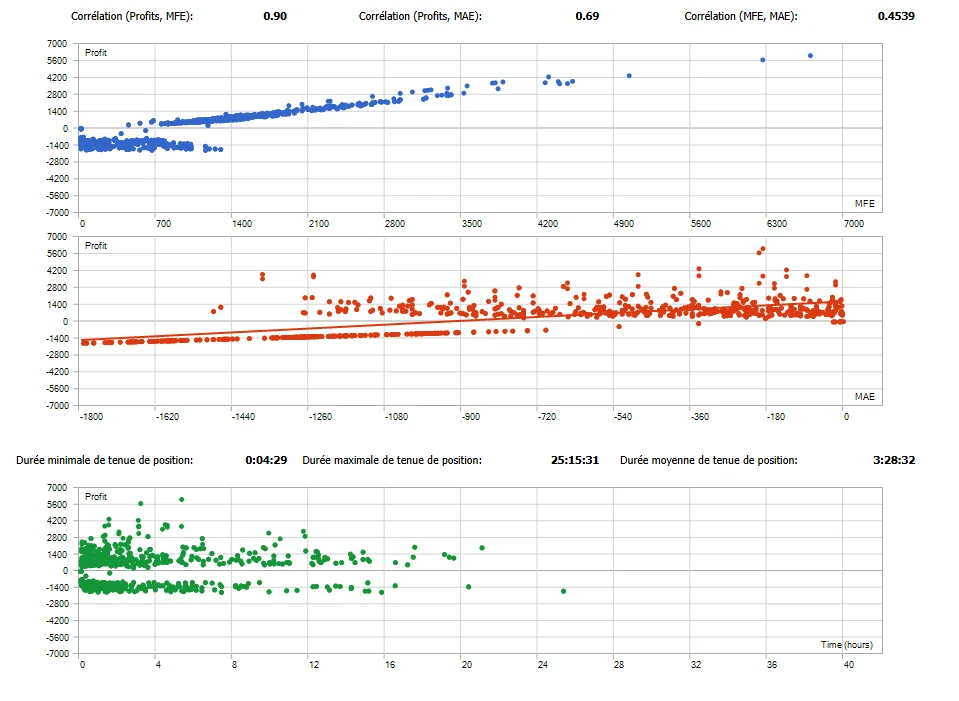Select the minimum holding duration value 0:04:29
The image size is (959, 701).
click(266, 460)
